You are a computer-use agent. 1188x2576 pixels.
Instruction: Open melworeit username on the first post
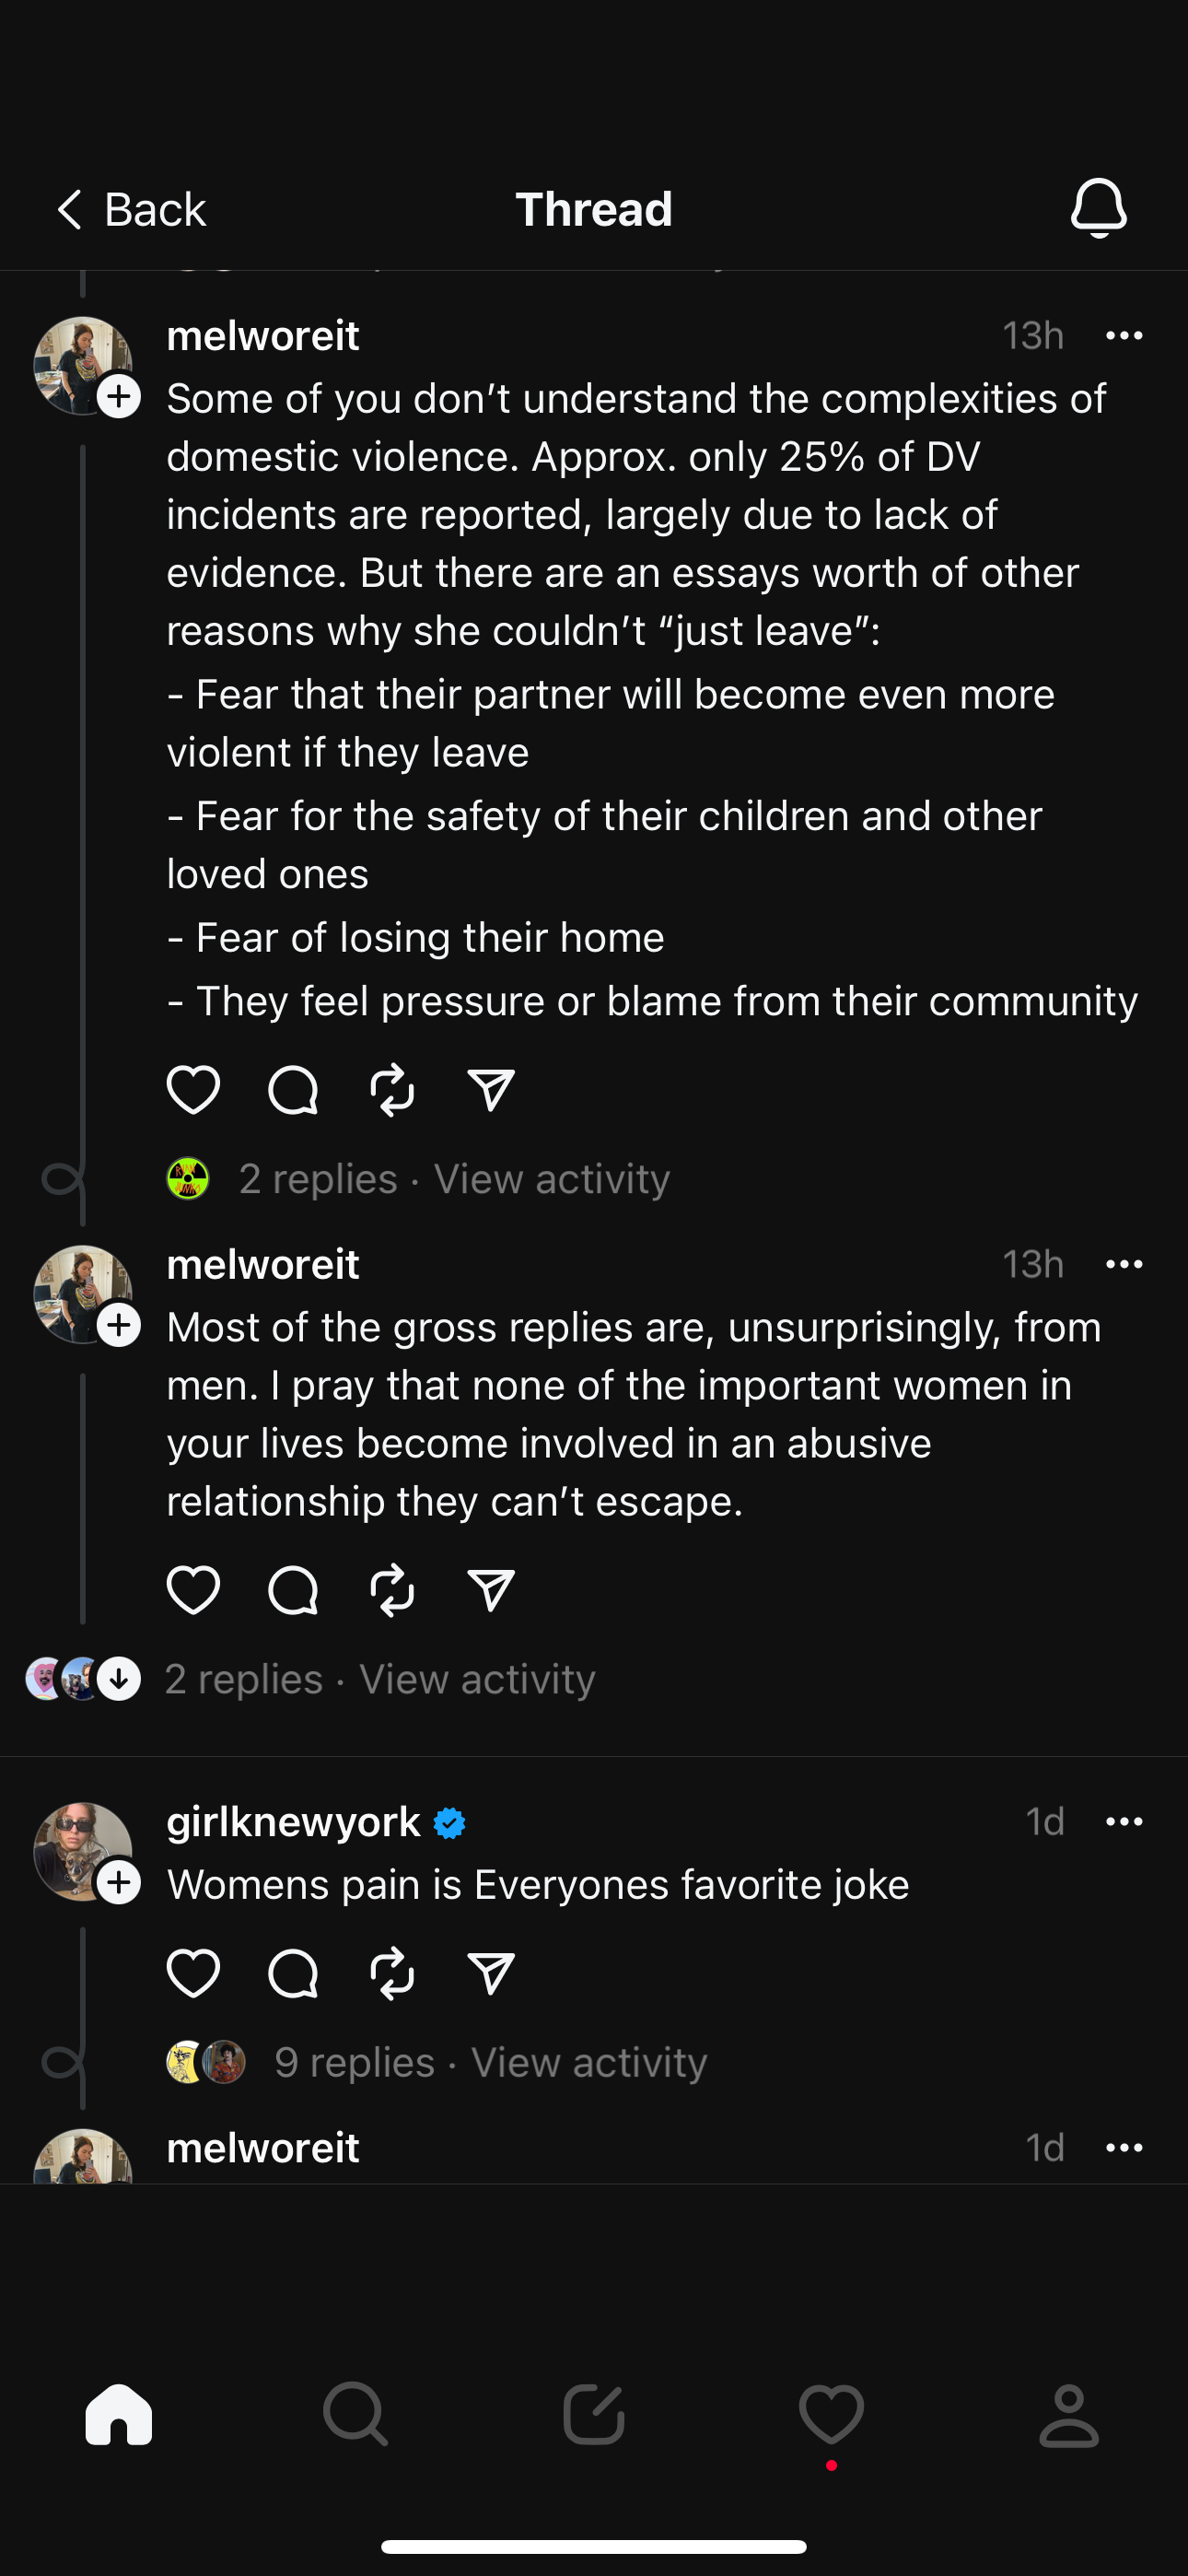point(262,335)
